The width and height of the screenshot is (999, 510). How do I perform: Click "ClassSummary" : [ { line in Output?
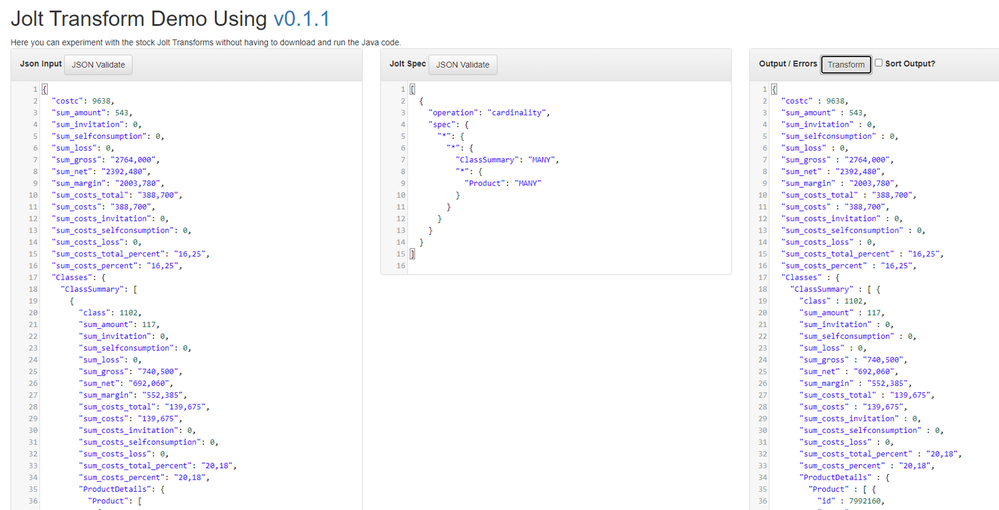click(835, 289)
